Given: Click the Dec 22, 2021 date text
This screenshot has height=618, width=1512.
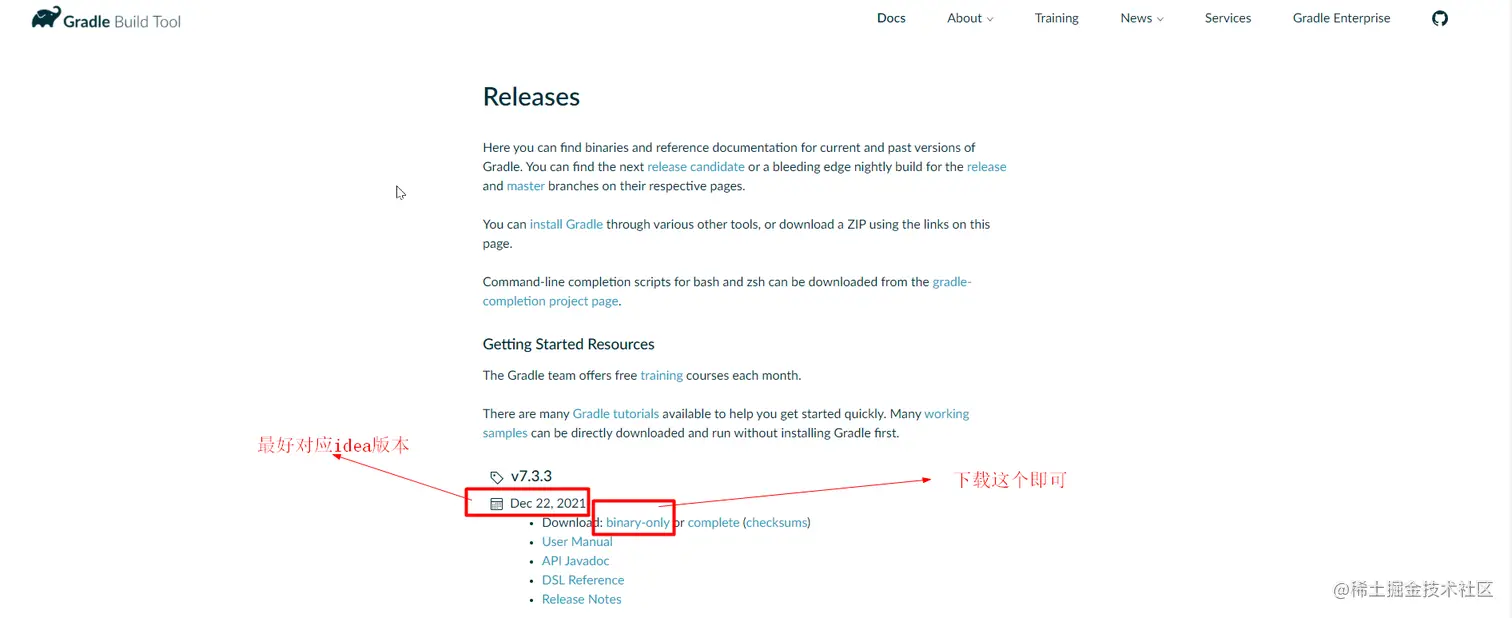Looking at the screenshot, I should point(548,504).
